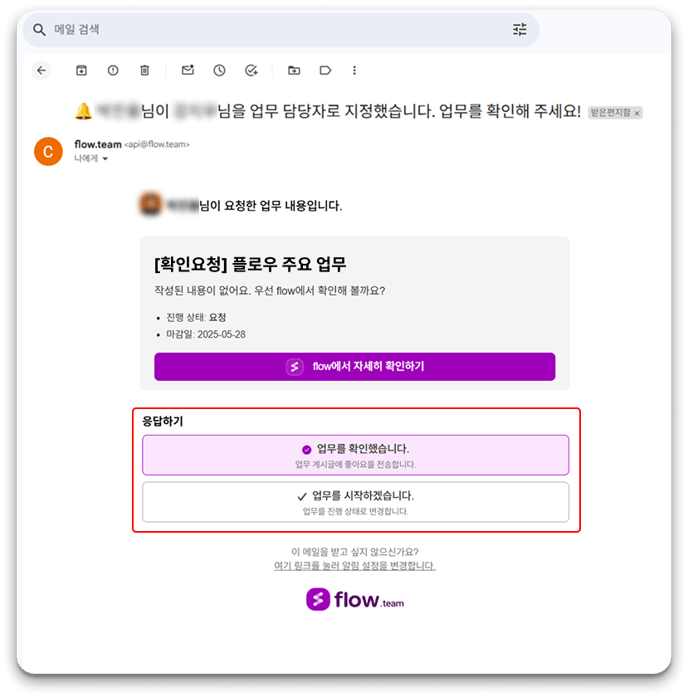Open search filter options icon
The height and width of the screenshot is (697, 688).
(x=520, y=29)
